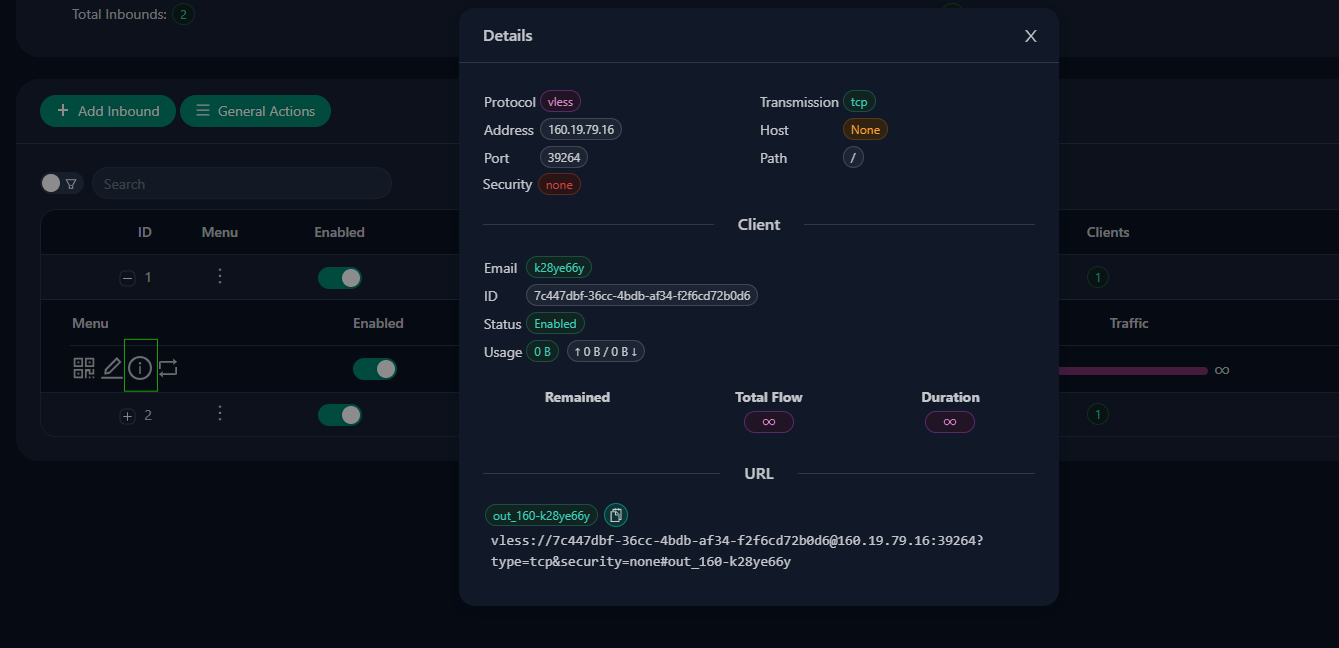The height and width of the screenshot is (648, 1339).
Task: Close the Details dialog with the X
Action: tap(1030, 36)
